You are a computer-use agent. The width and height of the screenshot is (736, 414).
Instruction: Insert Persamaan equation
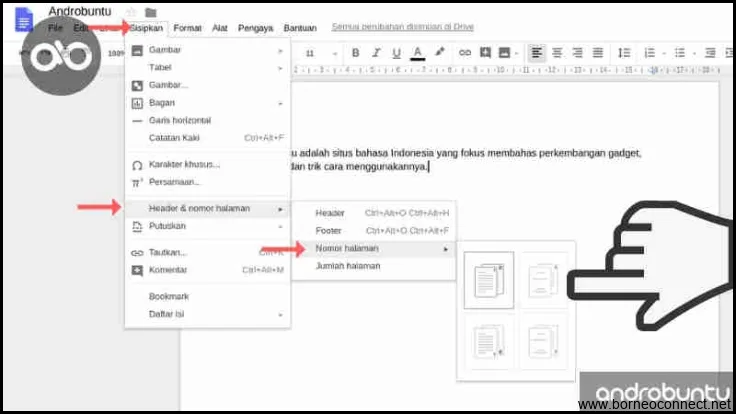coord(207,182)
